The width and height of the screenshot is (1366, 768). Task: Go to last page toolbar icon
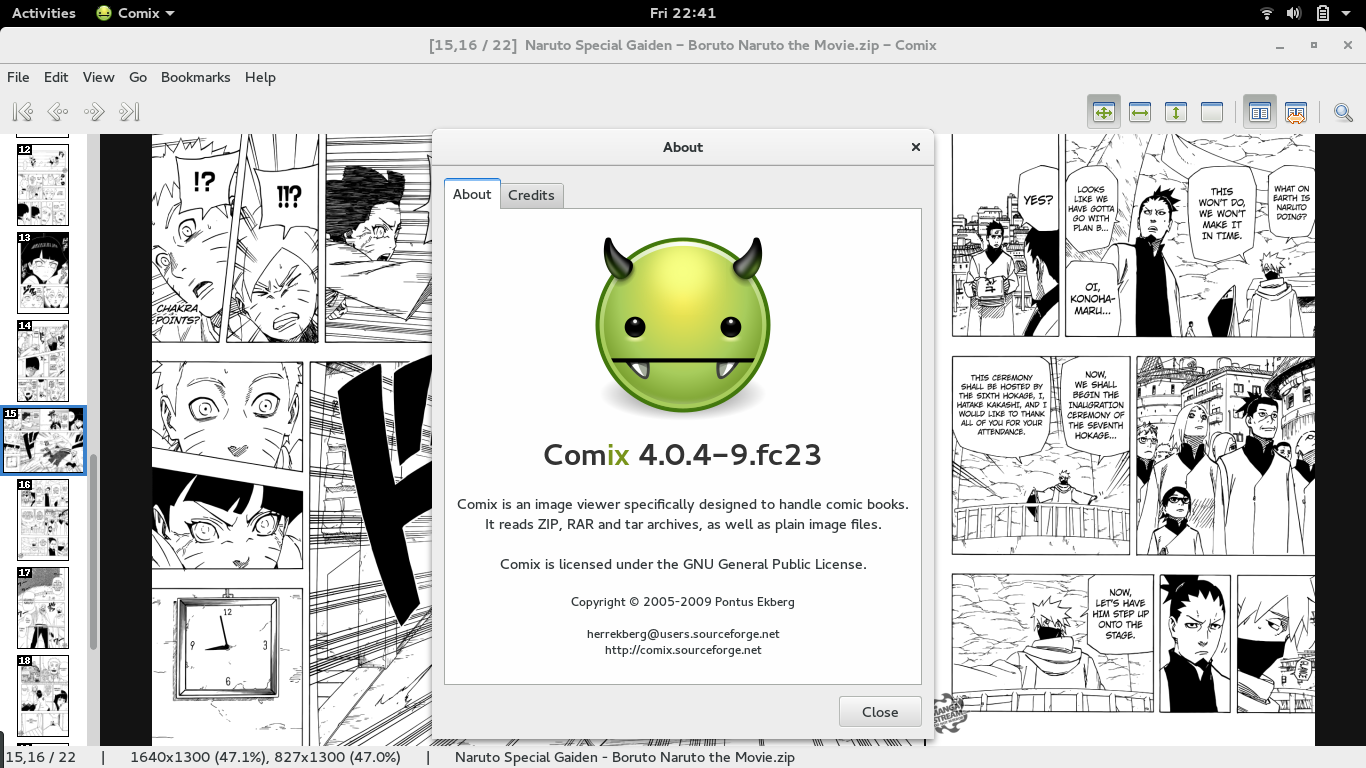point(129,112)
